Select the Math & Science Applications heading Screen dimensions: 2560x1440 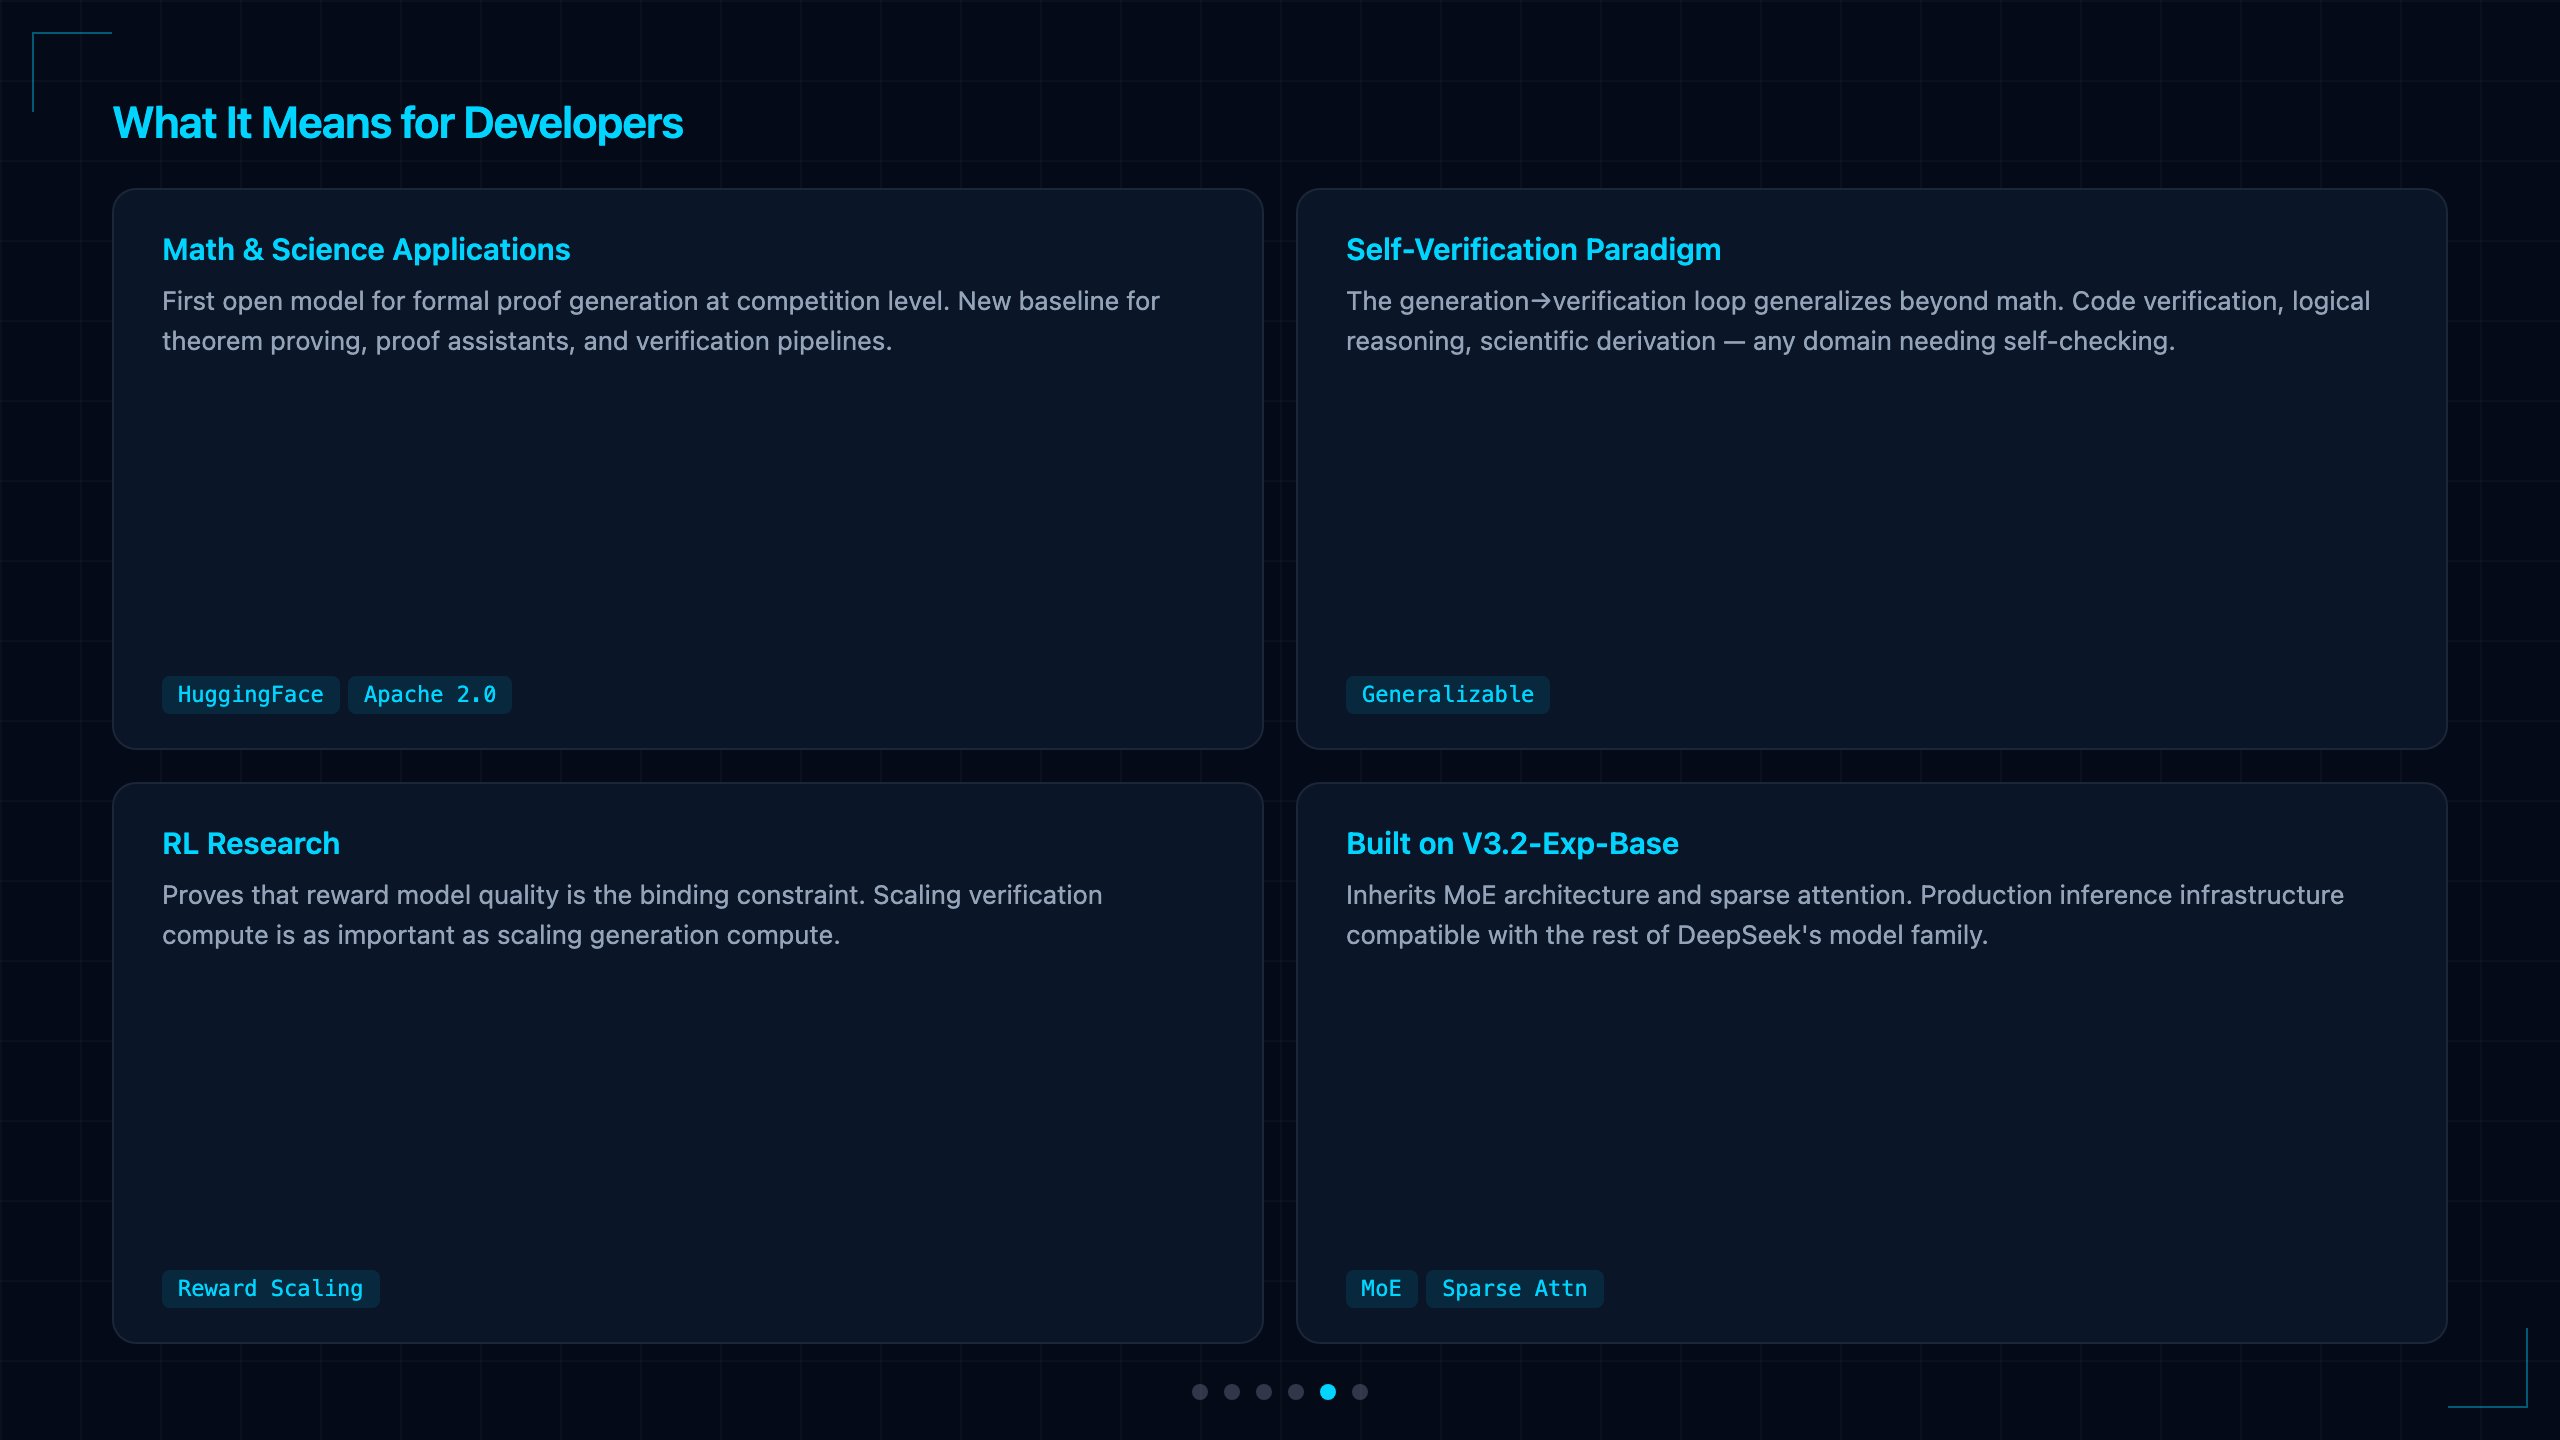point(366,249)
